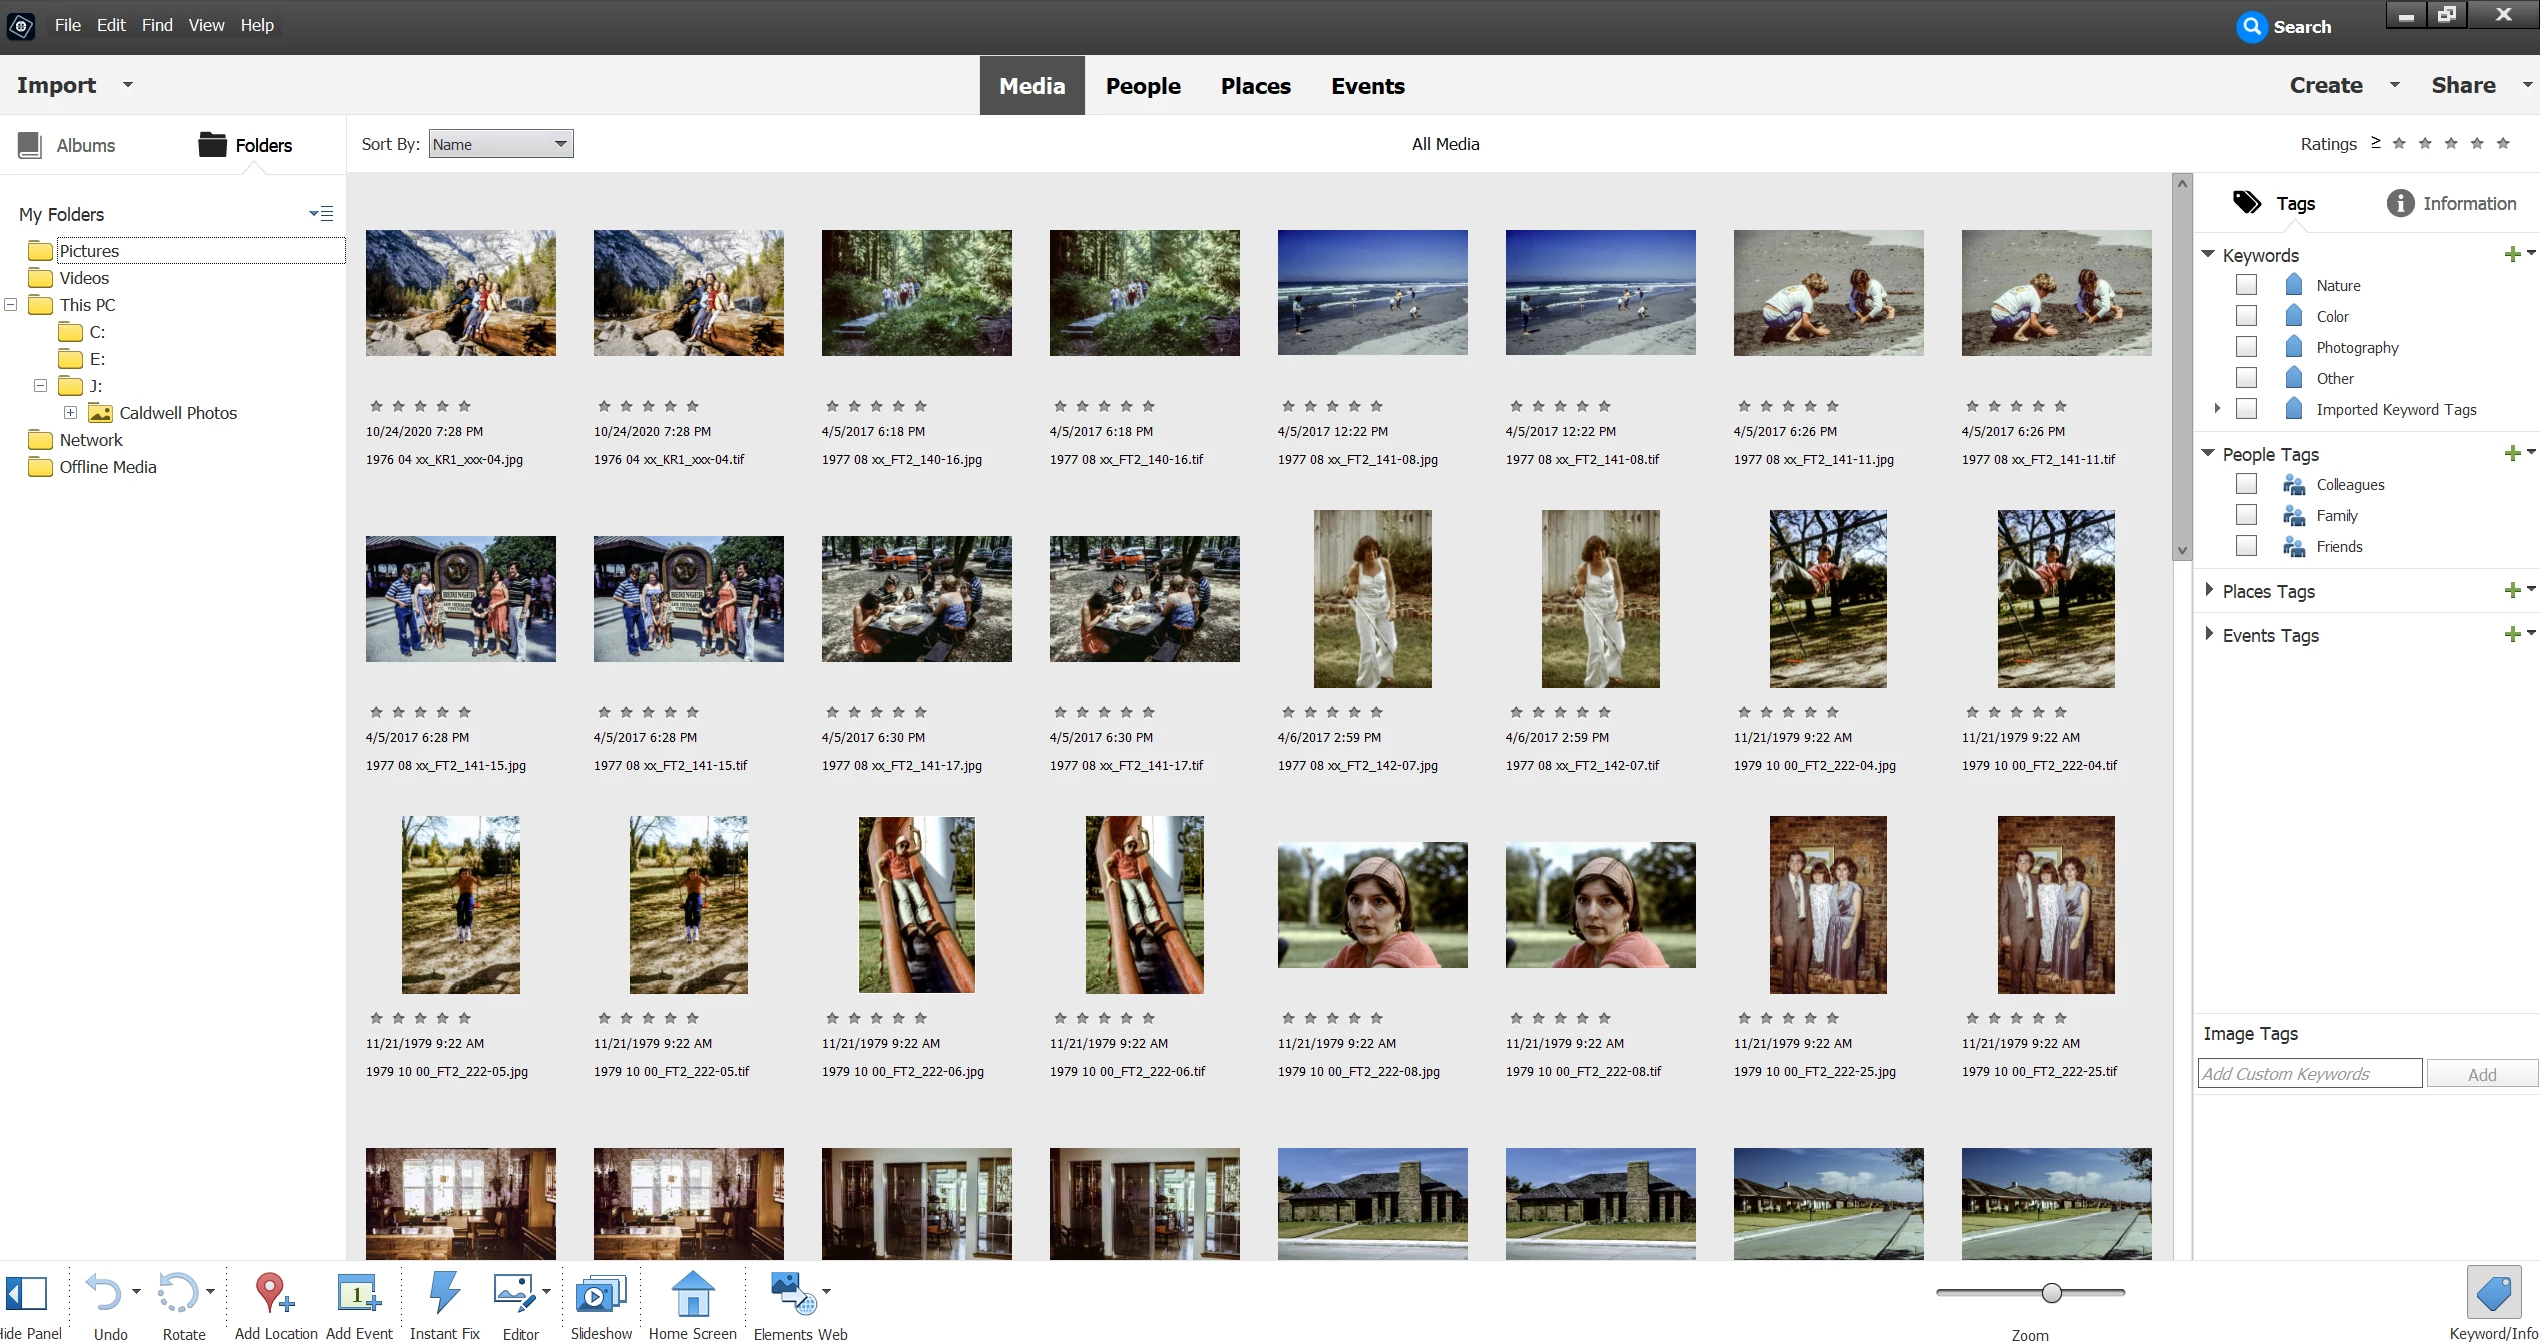Click the Add button for image tags

2481,1074
